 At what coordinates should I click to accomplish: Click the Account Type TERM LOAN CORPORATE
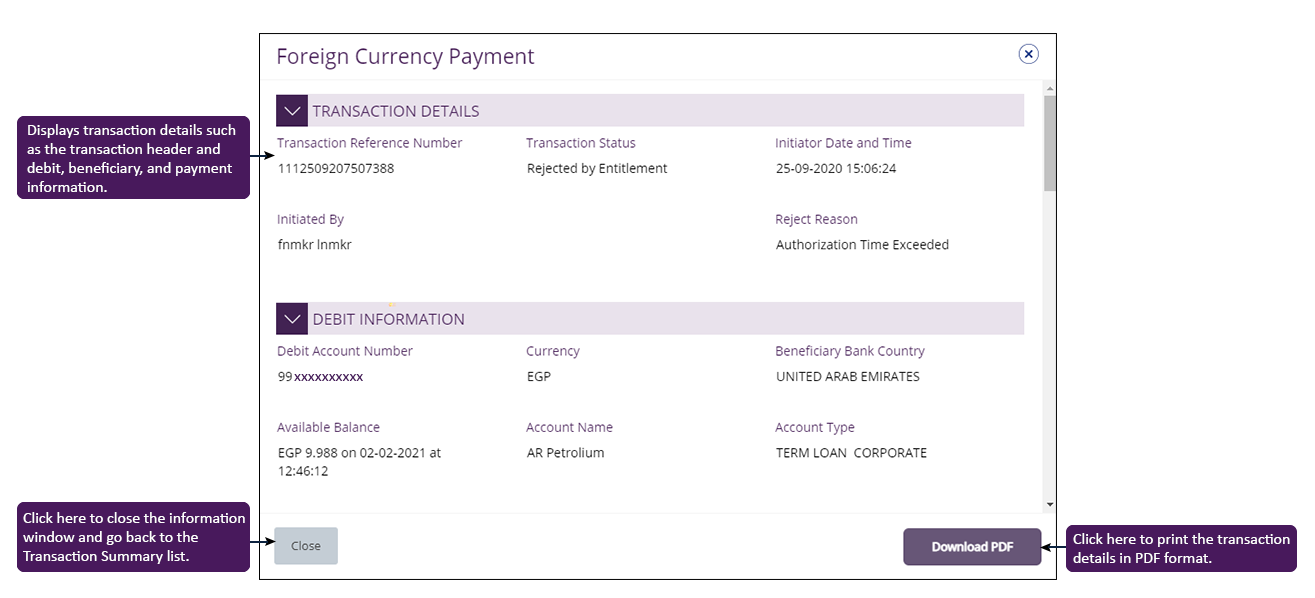coord(851,452)
